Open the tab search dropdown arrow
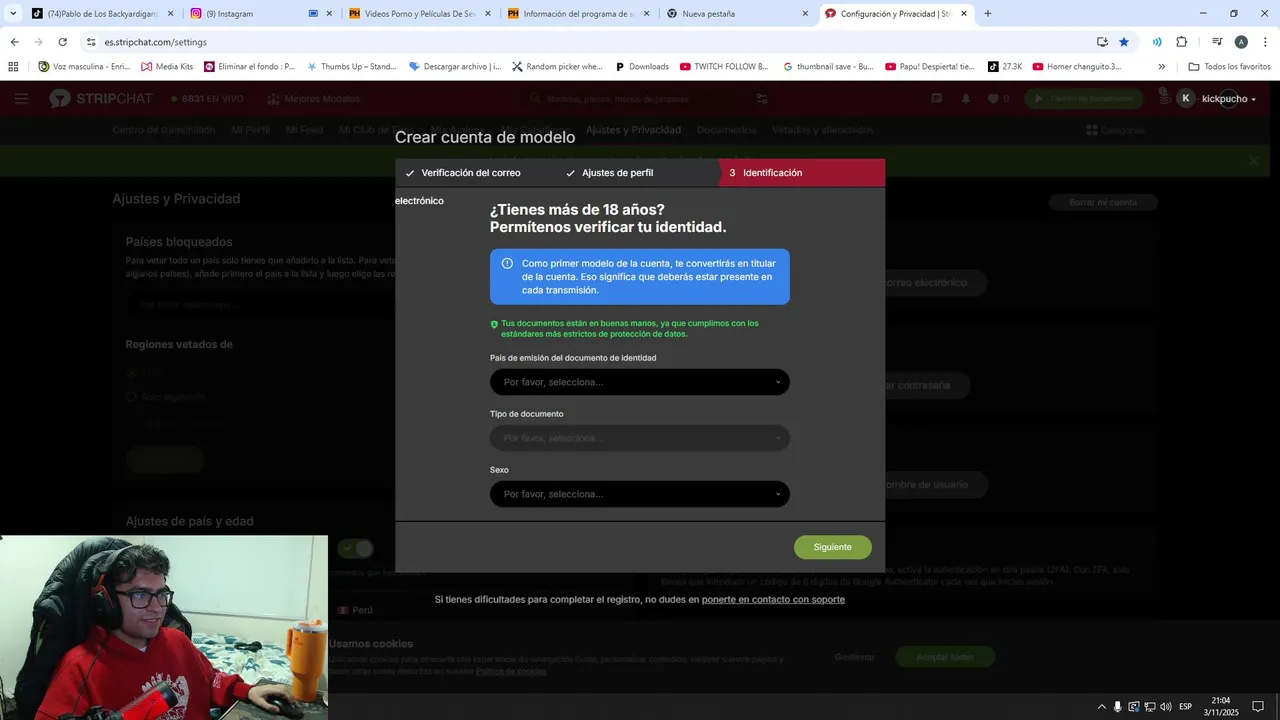The image size is (1280, 720). [x=13, y=14]
